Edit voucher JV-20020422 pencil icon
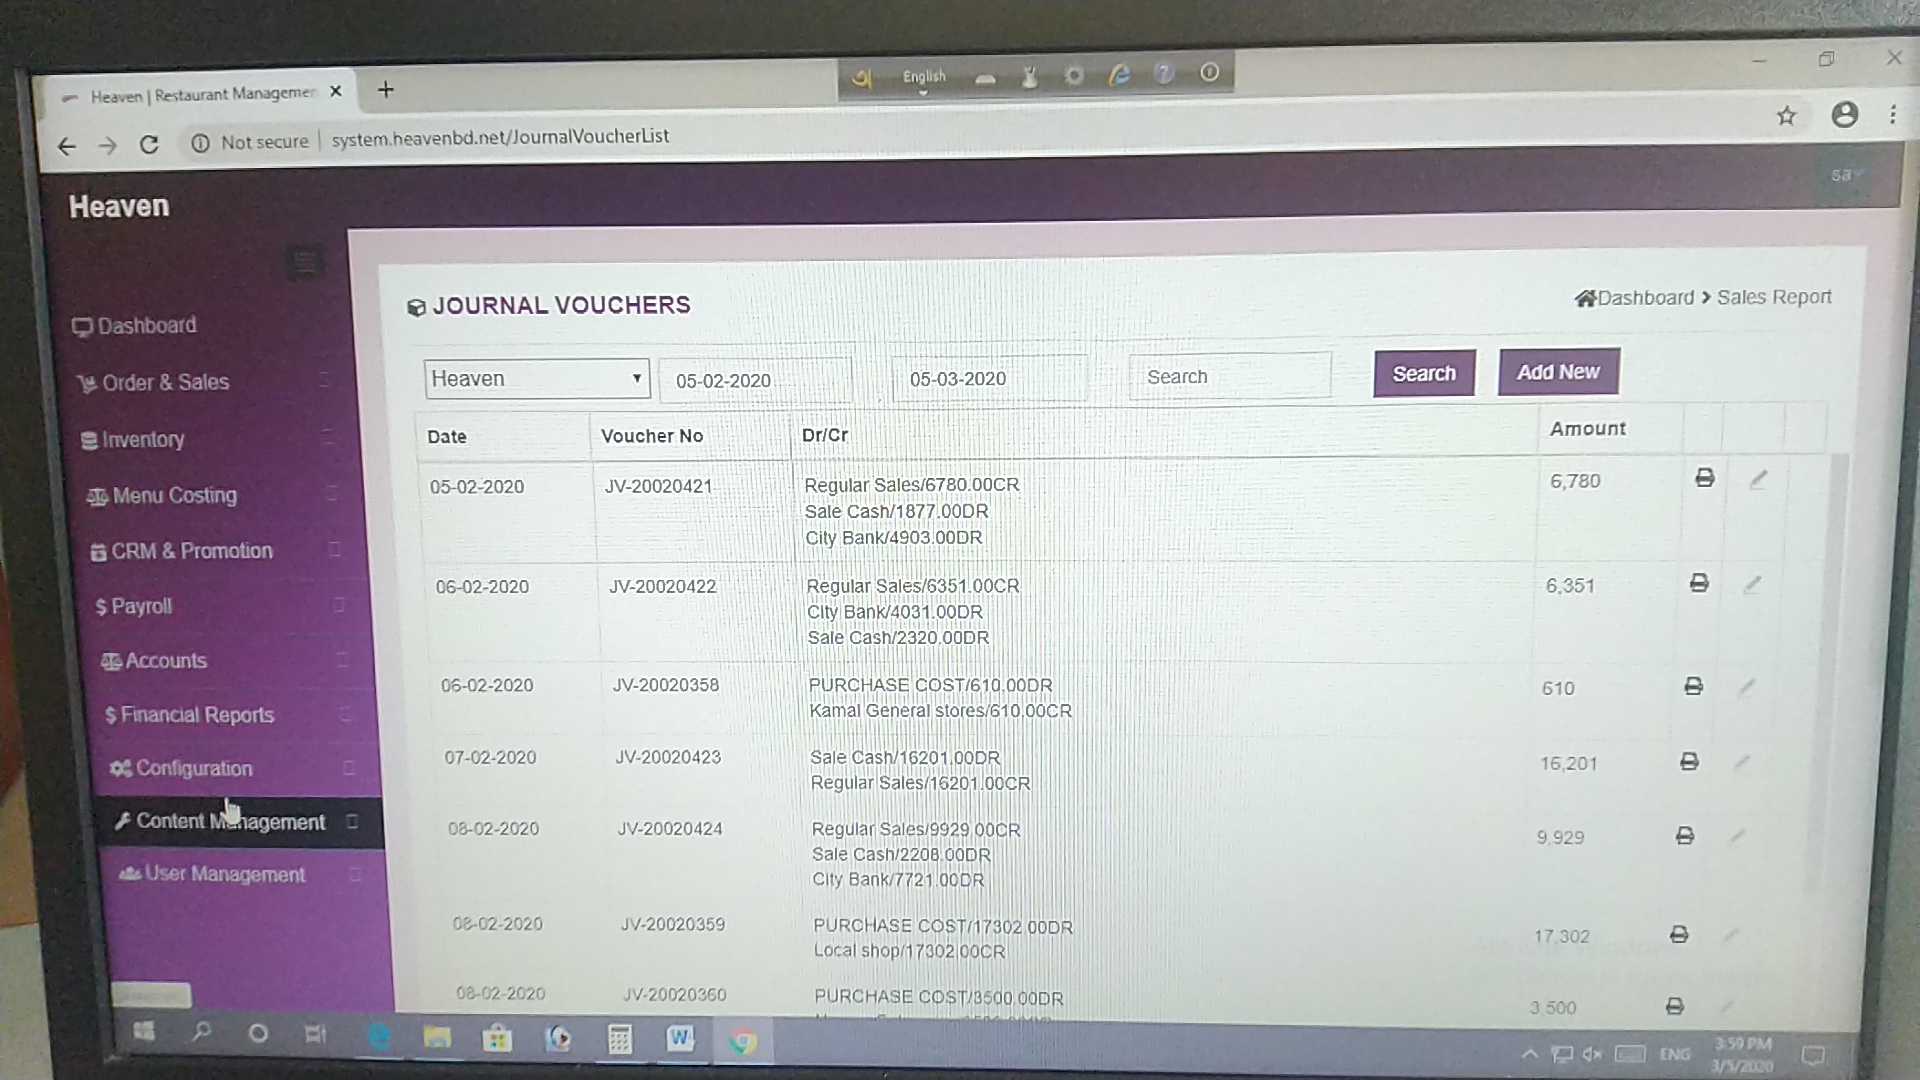This screenshot has width=1920, height=1080. [x=1752, y=584]
